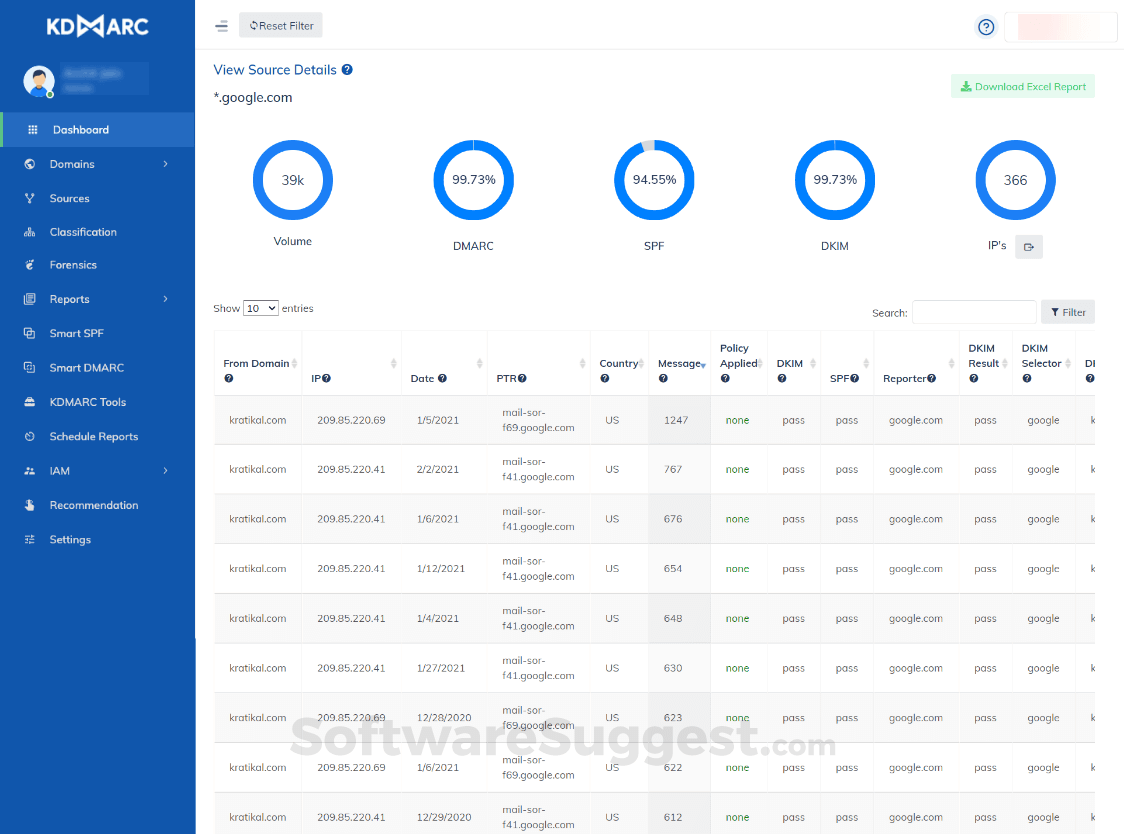Click the Reset Filter button
The width and height of the screenshot is (1125, 835).
coord(280,25)
